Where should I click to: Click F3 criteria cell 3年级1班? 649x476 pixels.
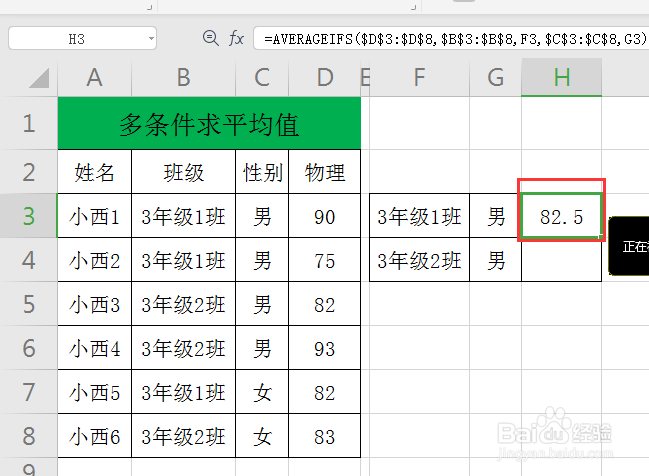(419, 216)
